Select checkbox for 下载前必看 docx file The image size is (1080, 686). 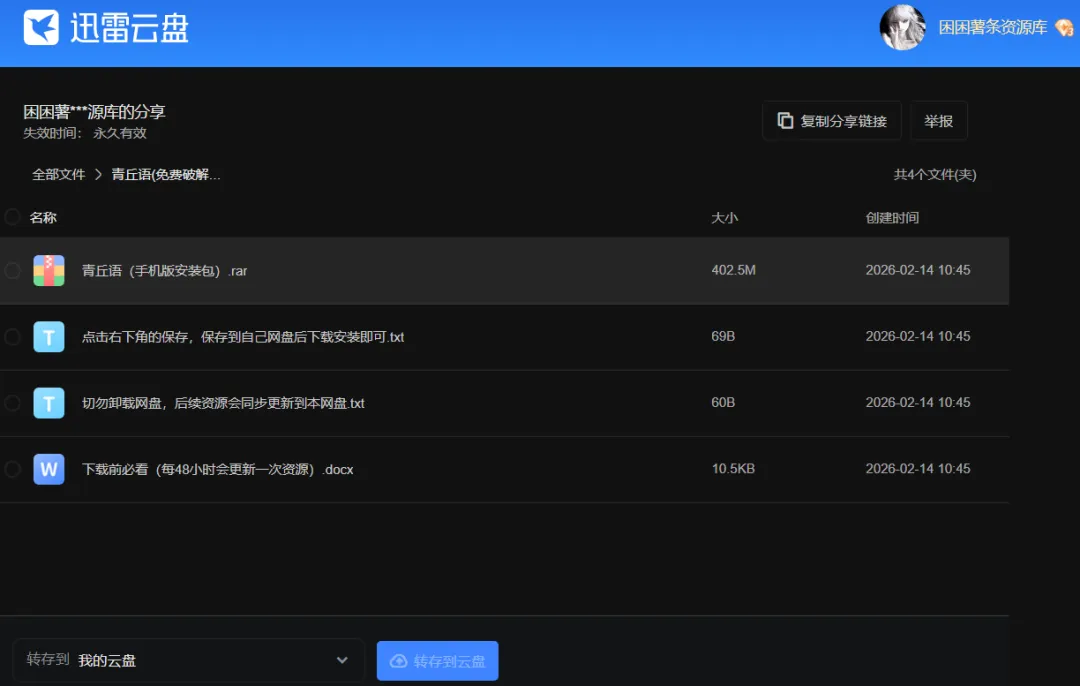[12, 468]
